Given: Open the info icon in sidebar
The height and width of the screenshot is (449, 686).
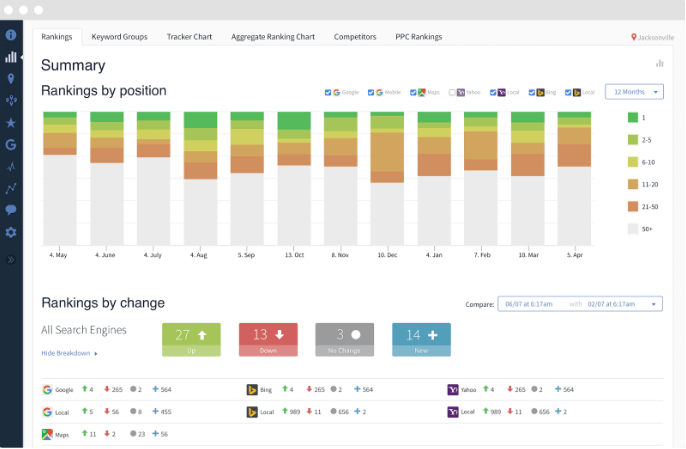Looking at the screenshot, I should (11, 35).
